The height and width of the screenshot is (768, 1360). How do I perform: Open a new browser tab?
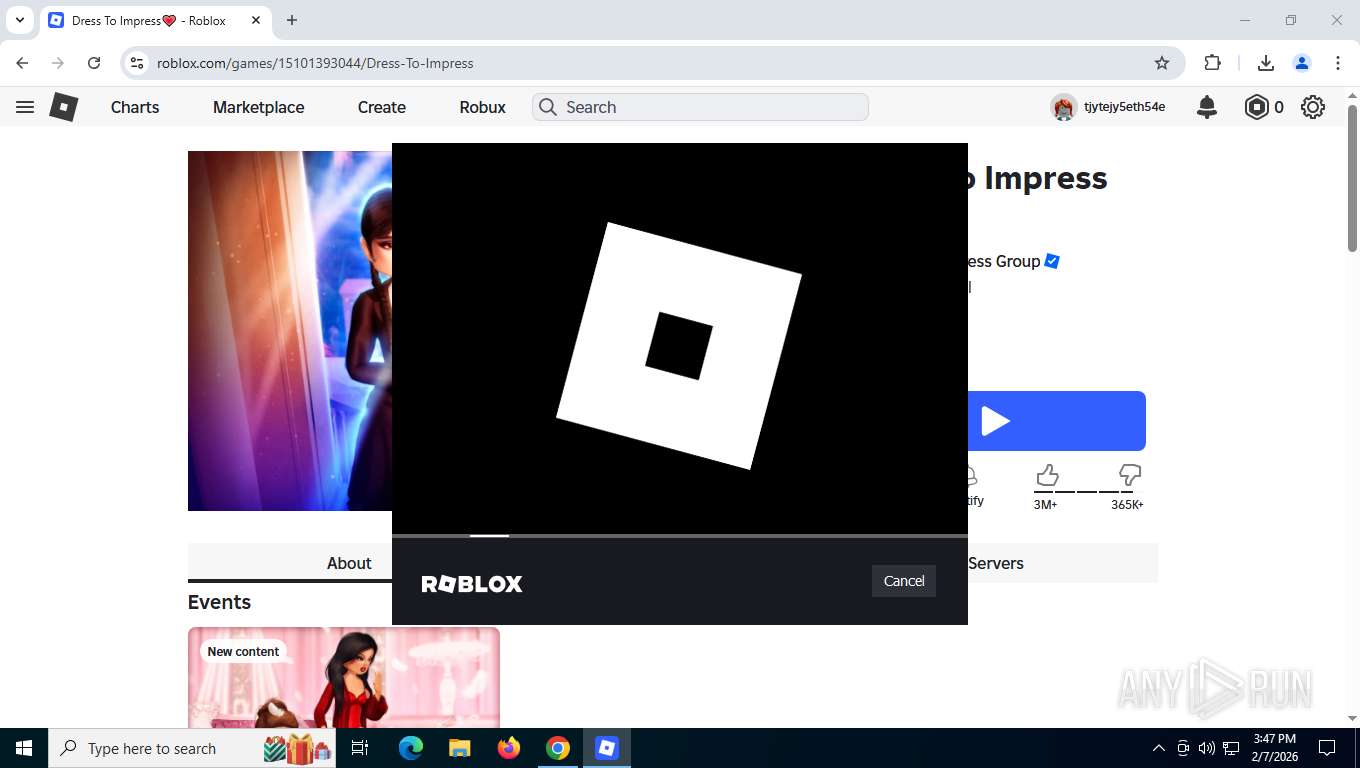pos(292,20)
